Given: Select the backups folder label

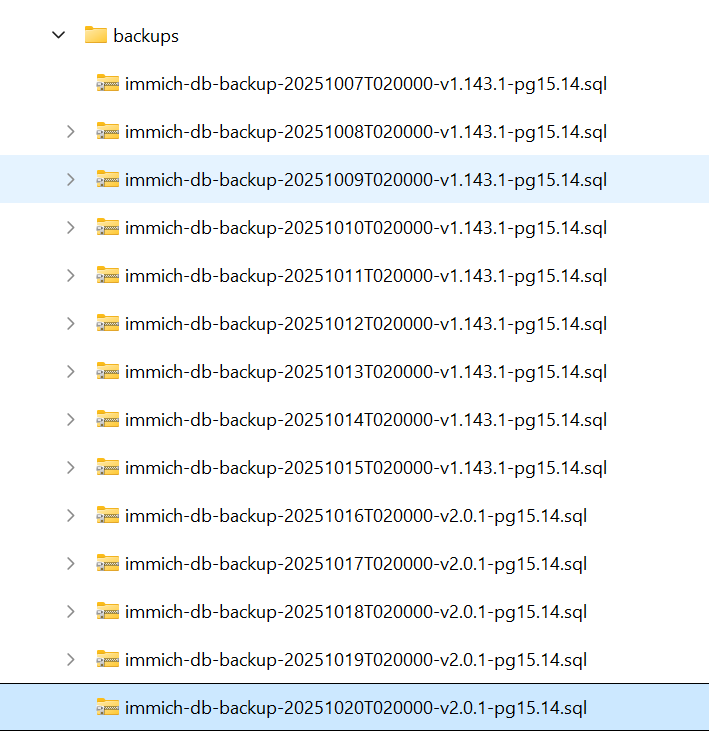Looking at the screenshot, I should (x=146, y=36).
